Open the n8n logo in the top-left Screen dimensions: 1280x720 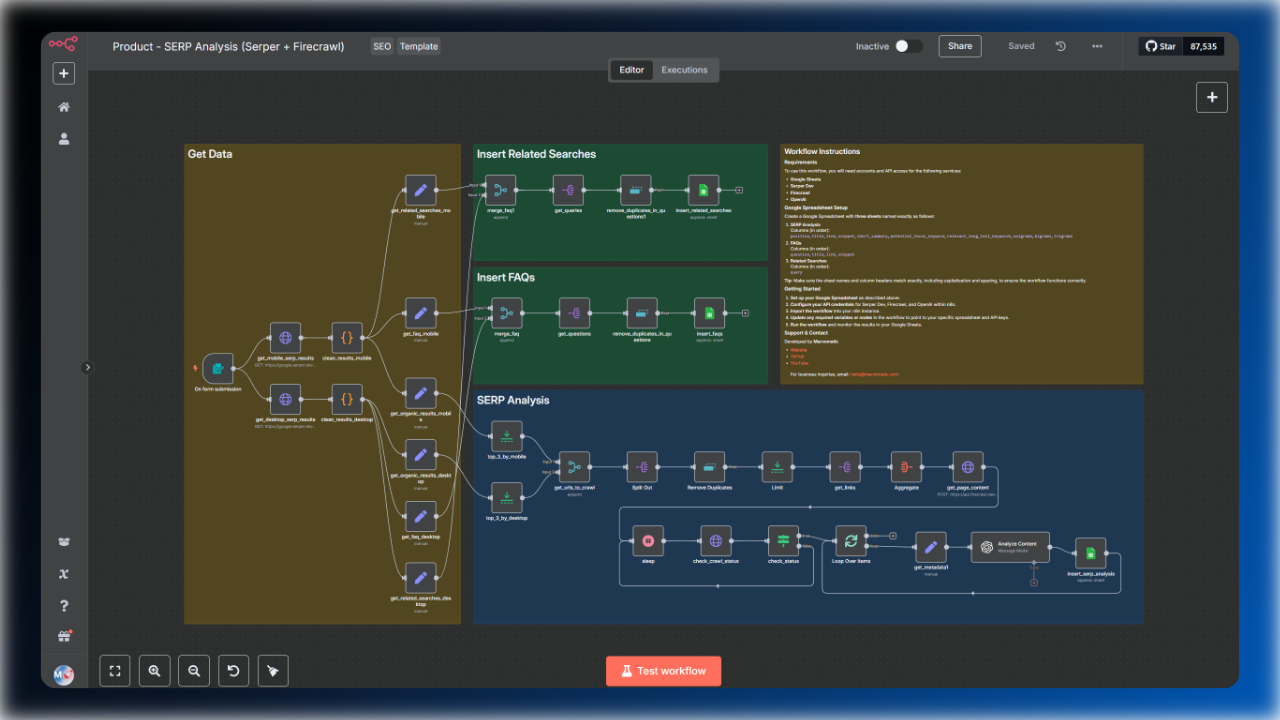(x=64, y=44)
